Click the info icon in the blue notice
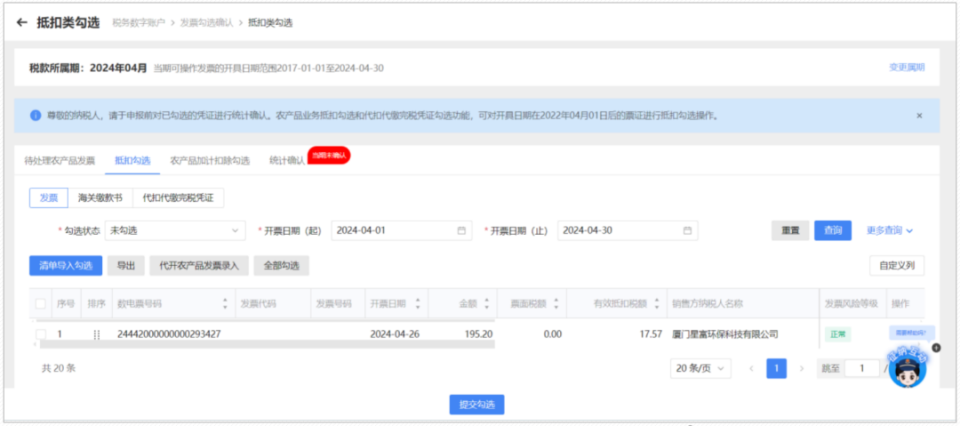This screenshot has width=960, height=426. (36, 115)
